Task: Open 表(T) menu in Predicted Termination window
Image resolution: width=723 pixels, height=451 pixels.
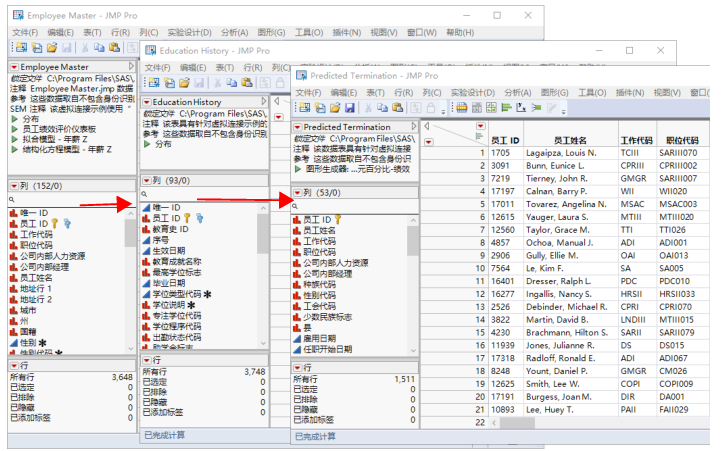Action: [x=375, y=93]
